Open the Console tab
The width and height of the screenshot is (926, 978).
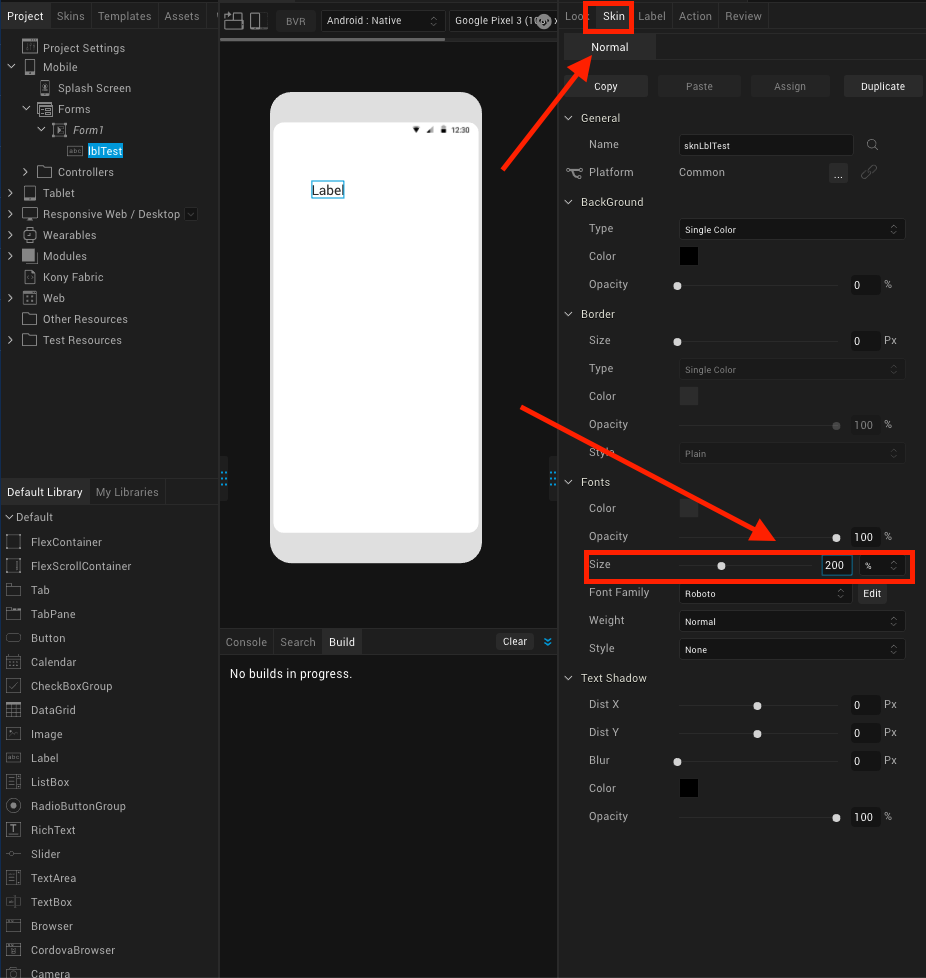point(246,642)
